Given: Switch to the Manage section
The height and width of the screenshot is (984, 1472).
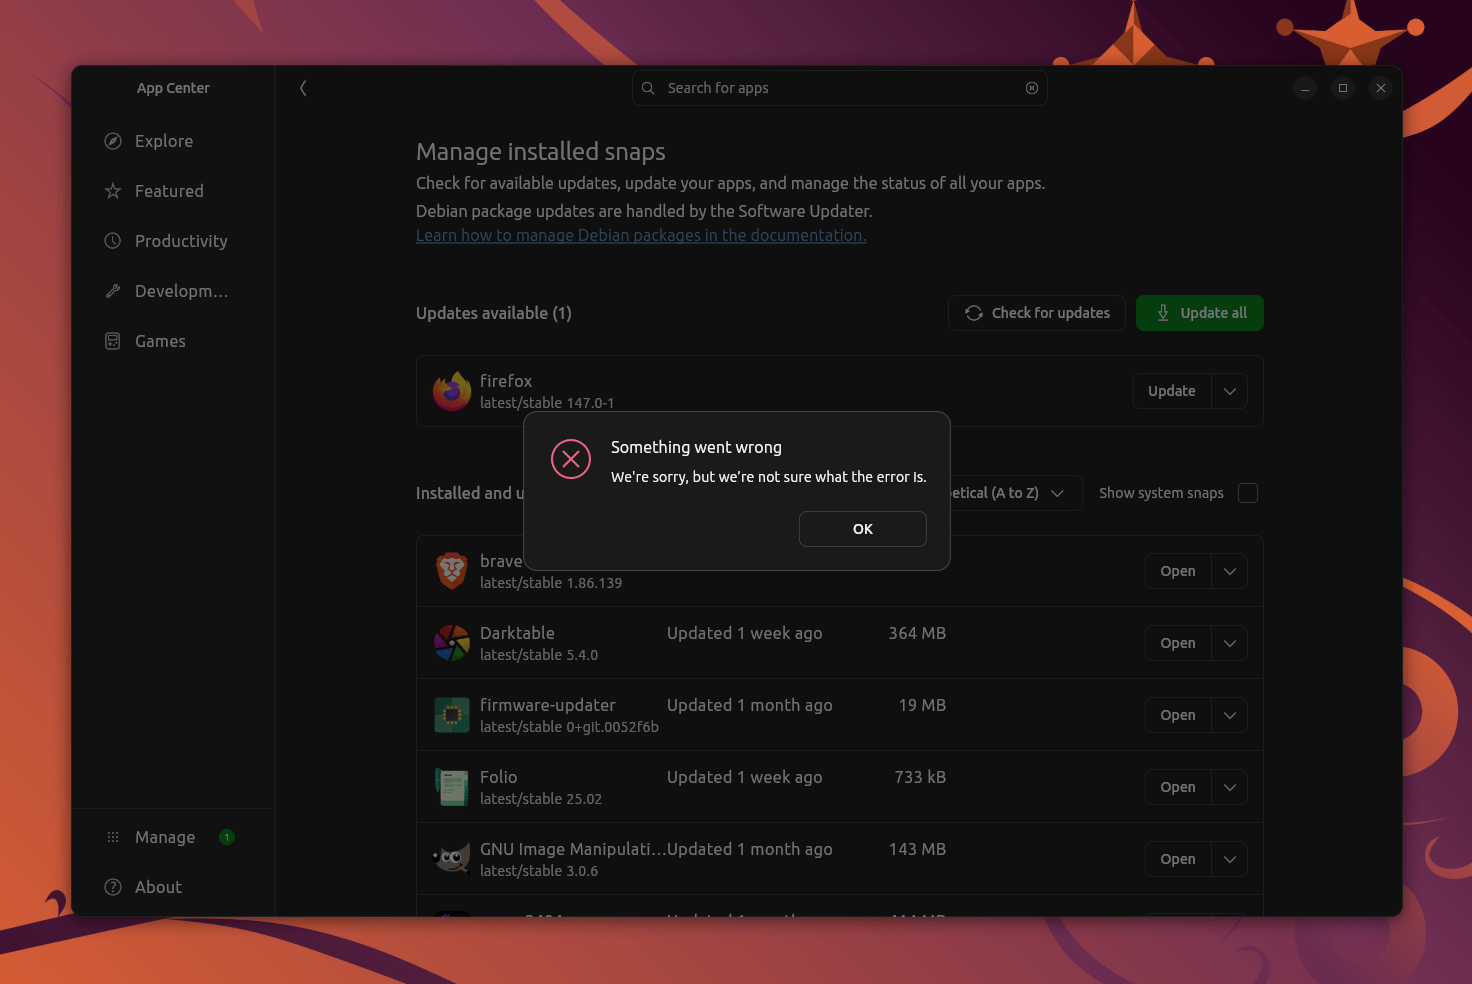Looking at the screenshot, I should point(164,837).
